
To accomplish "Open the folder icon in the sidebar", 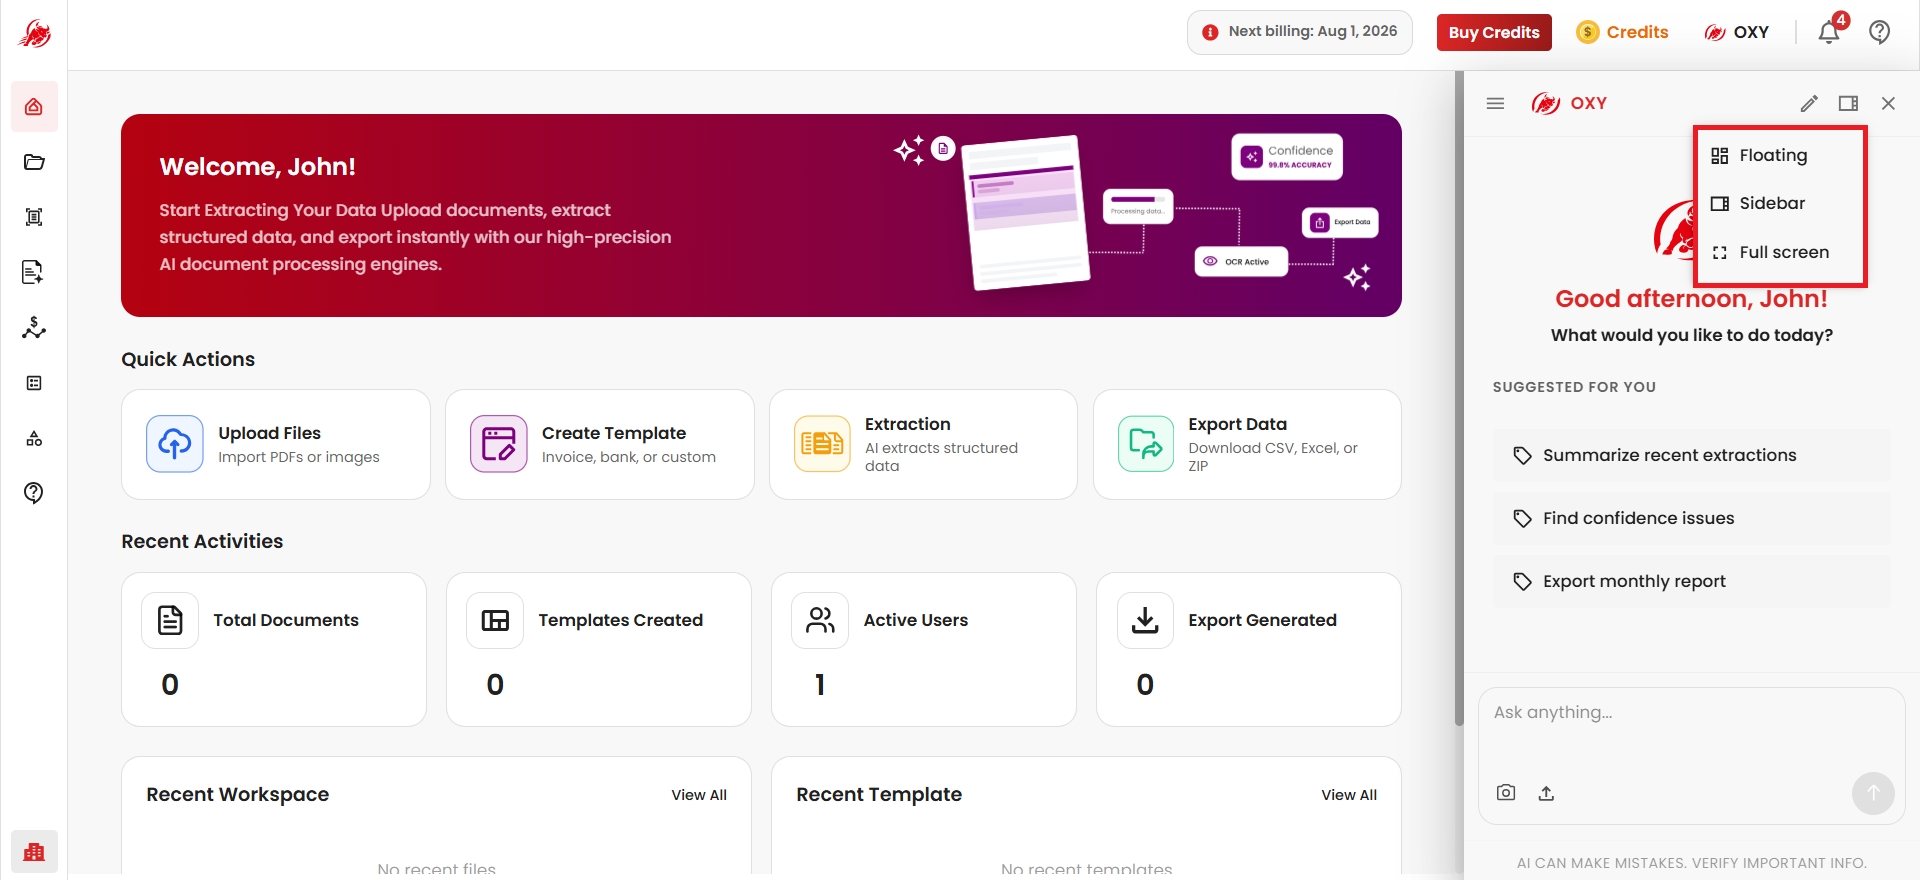I will [x=34, y=162].
